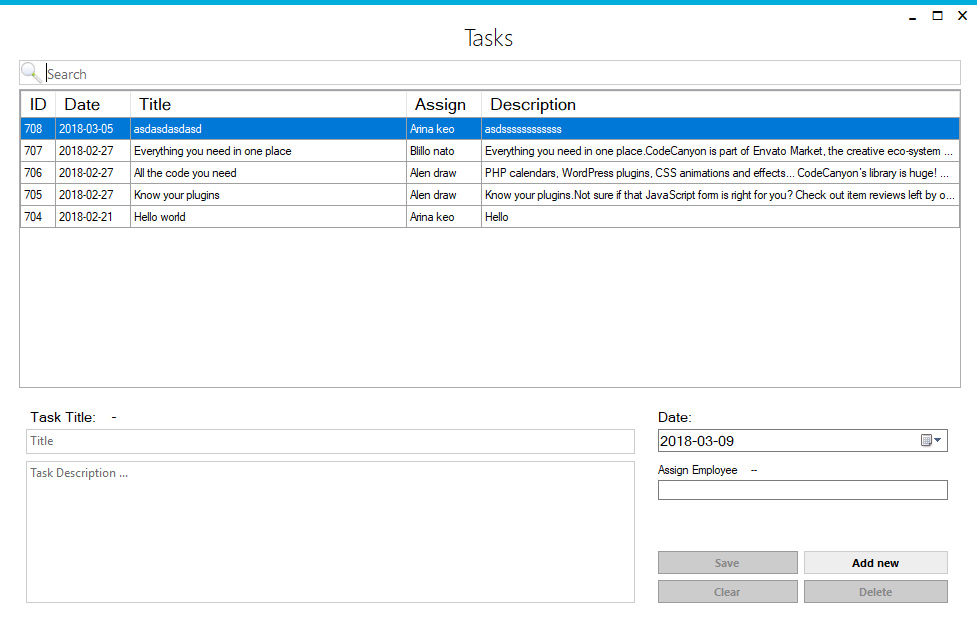Click ID cell 707
The width and height of the screenshot is (977, 623).
point(38,151)
